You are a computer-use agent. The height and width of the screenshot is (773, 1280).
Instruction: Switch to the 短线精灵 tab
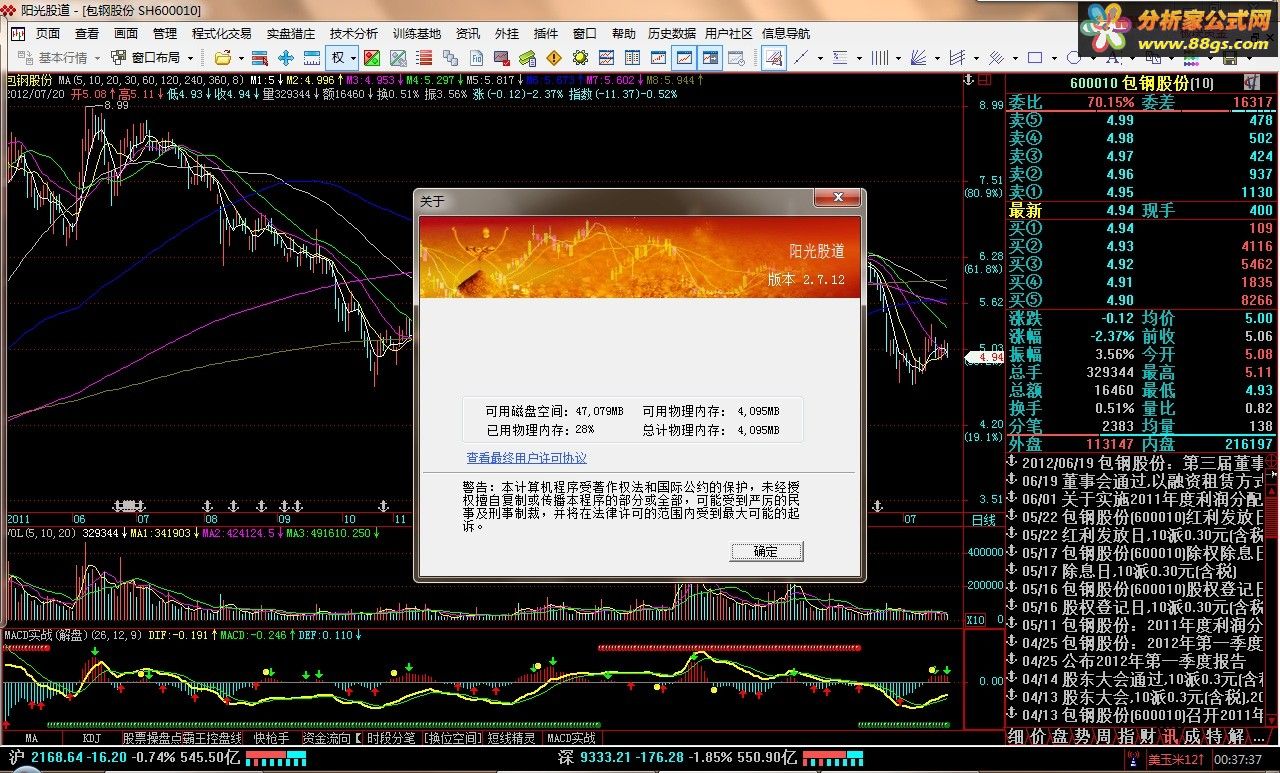pos(512,738)
